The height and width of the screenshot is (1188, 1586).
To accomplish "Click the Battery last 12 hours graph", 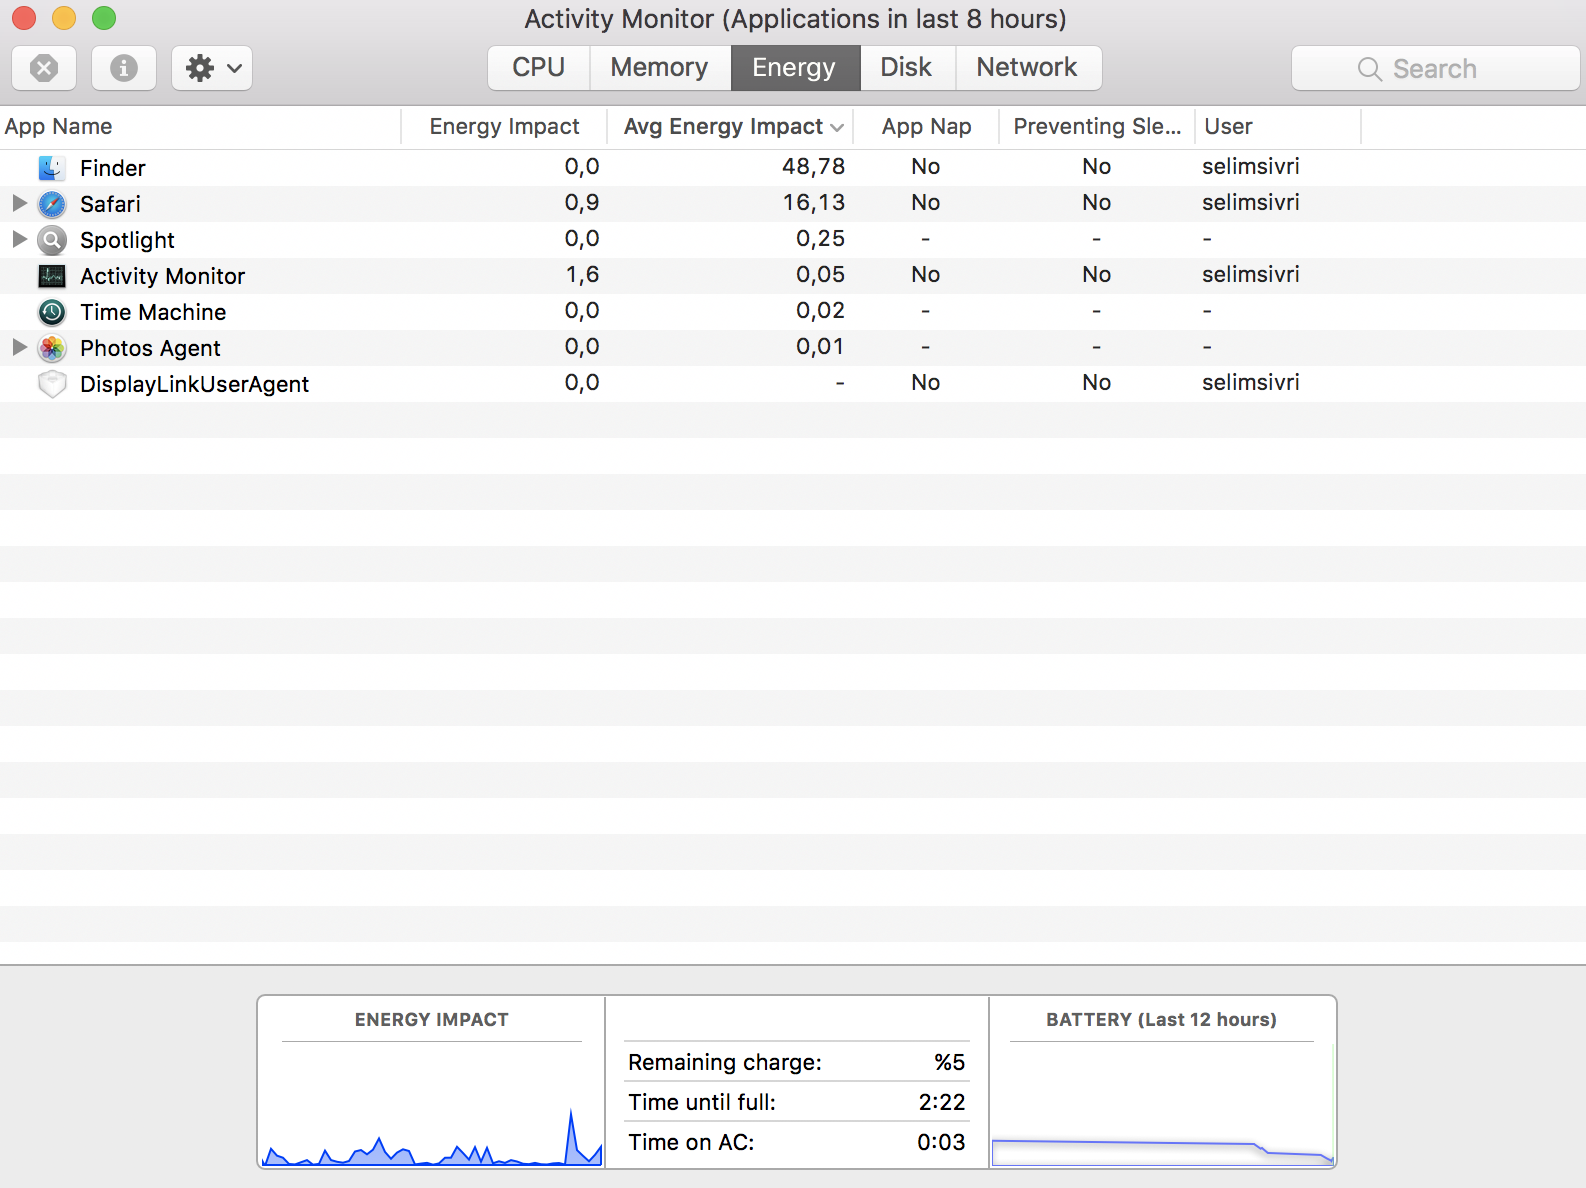I will click(1162, 1105).
